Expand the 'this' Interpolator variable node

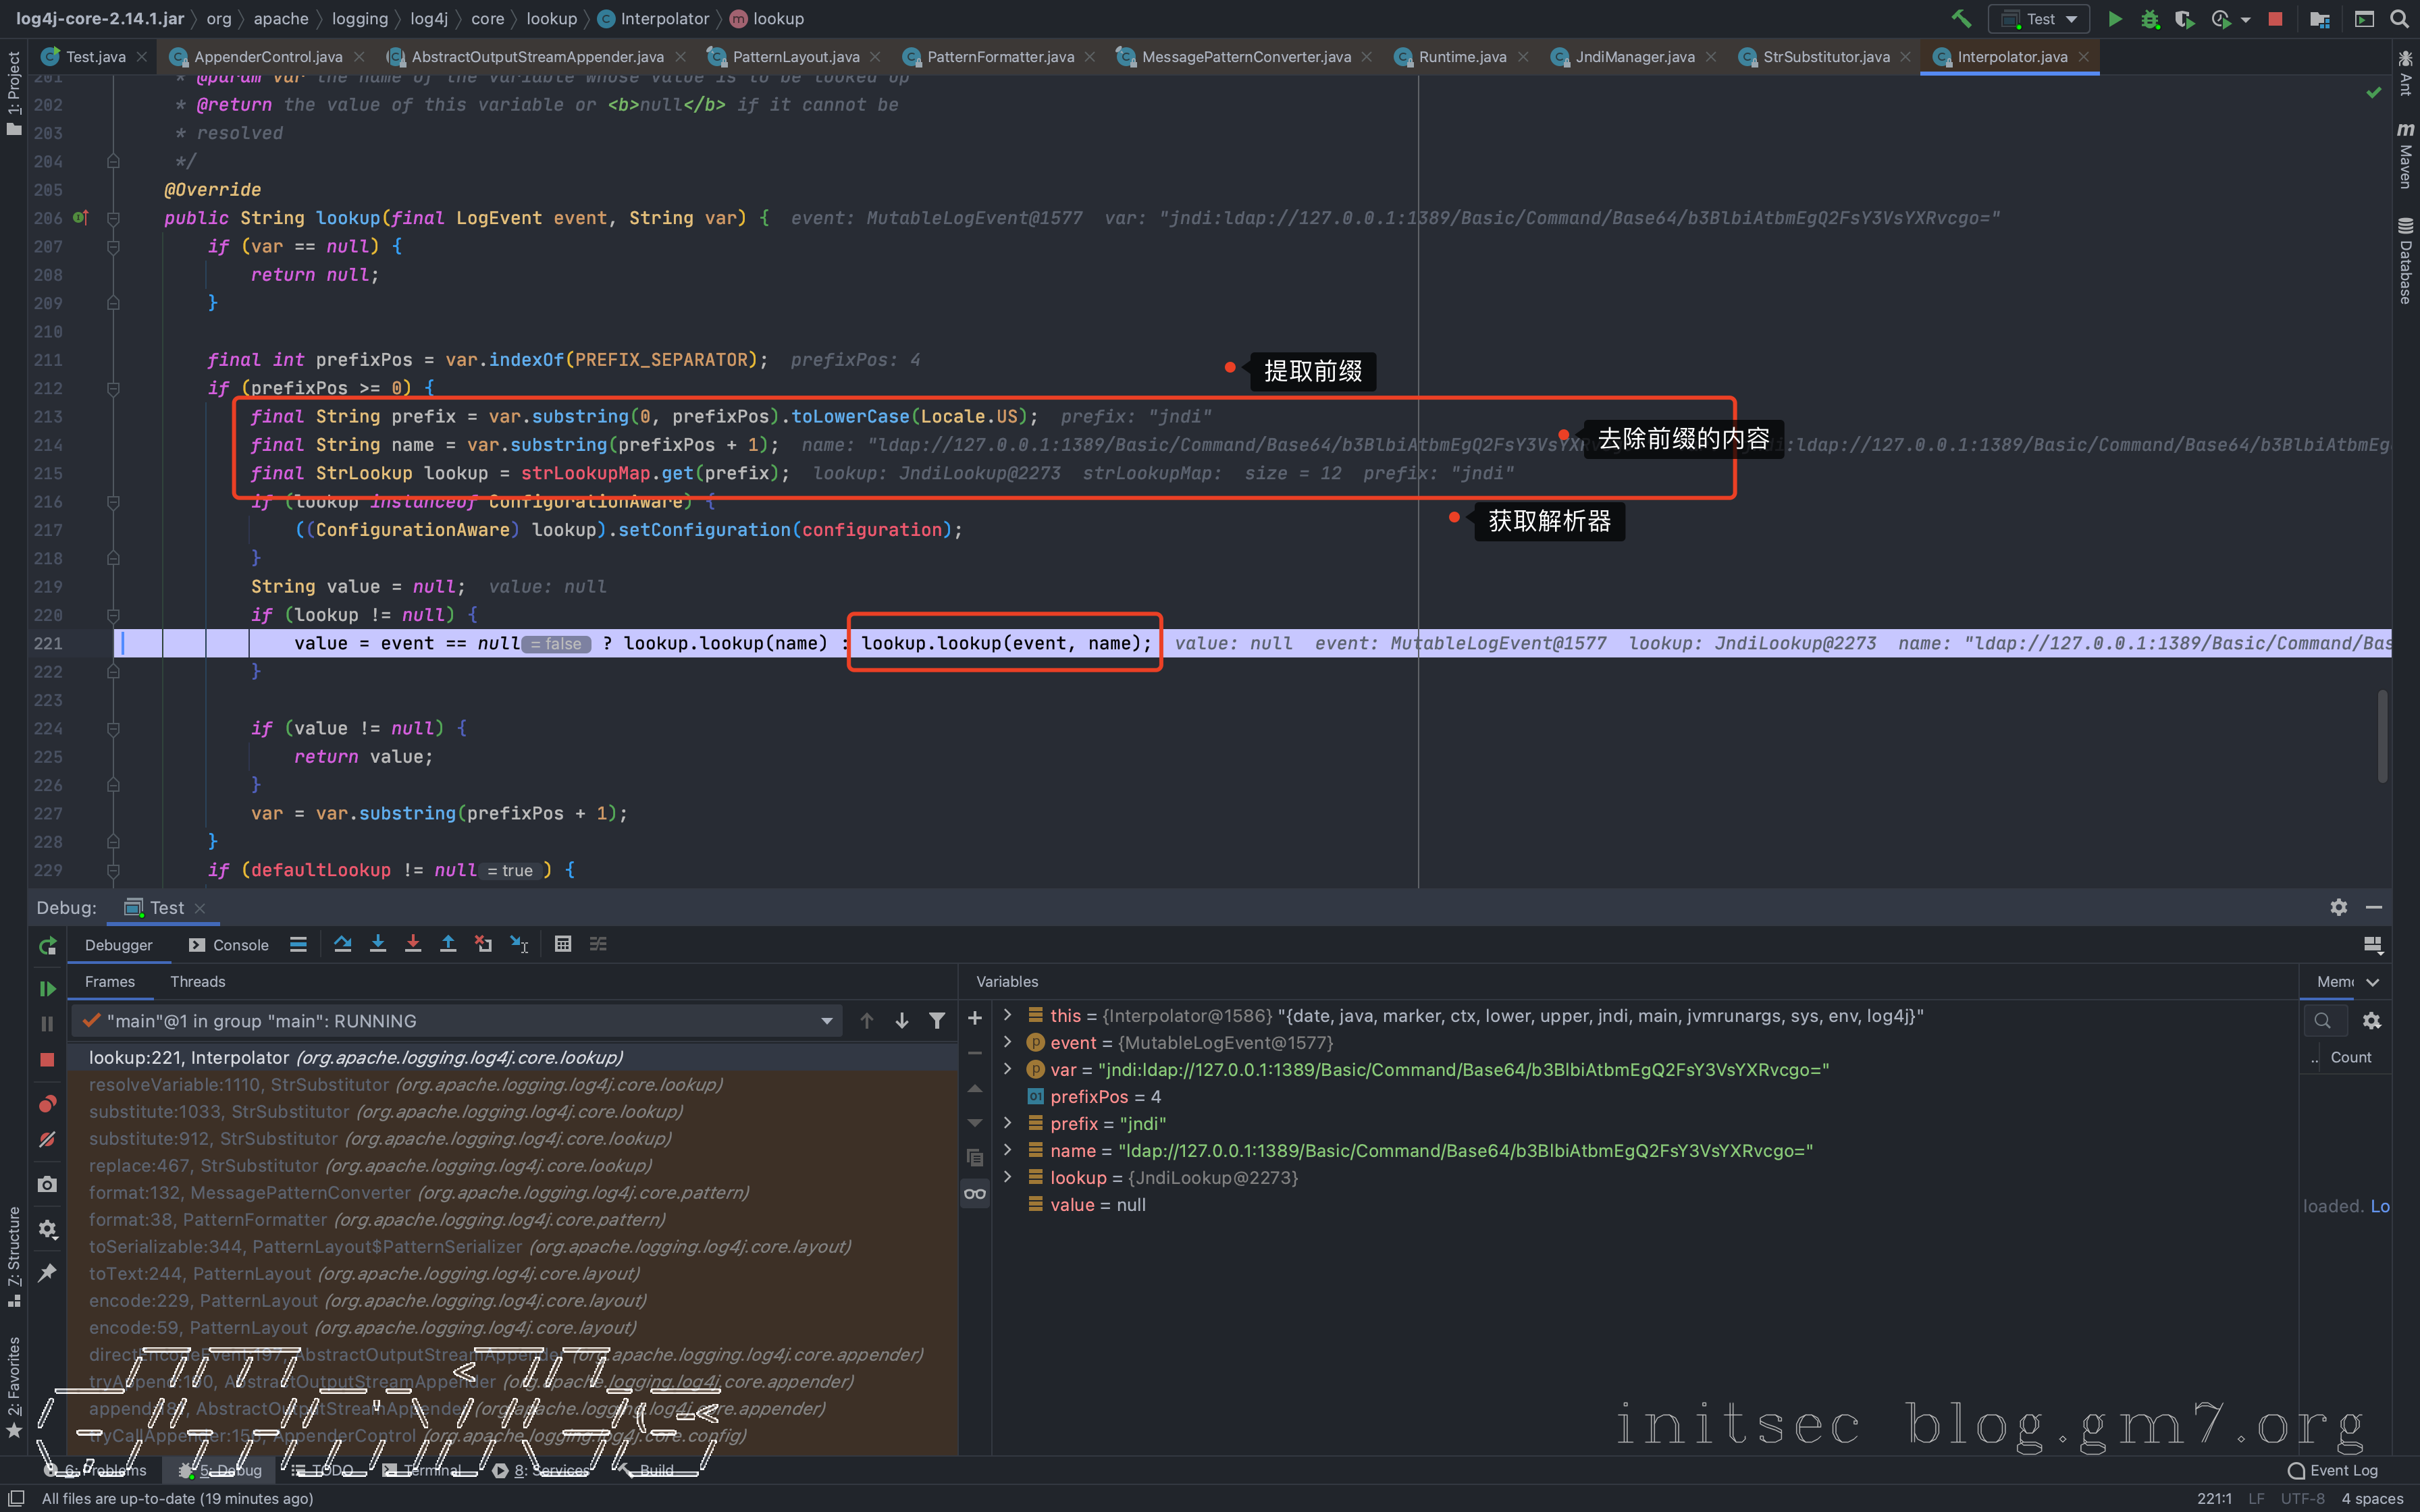click(1008, 1015)
